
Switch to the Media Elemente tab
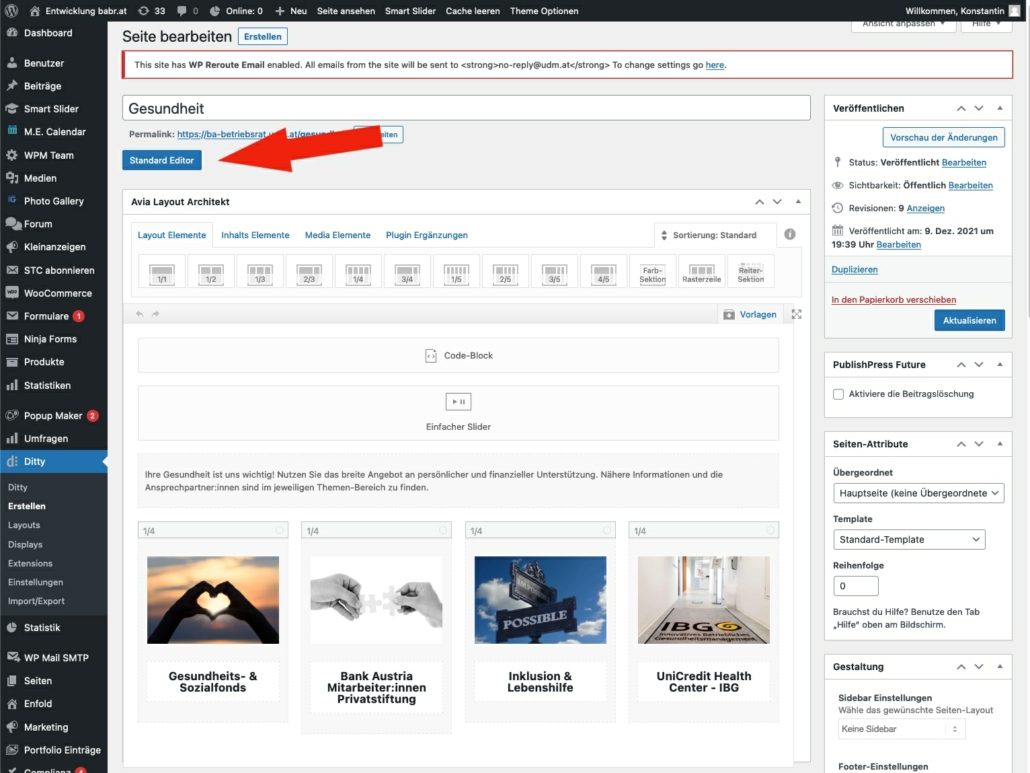pyautogui.click(x=337, y=235)
